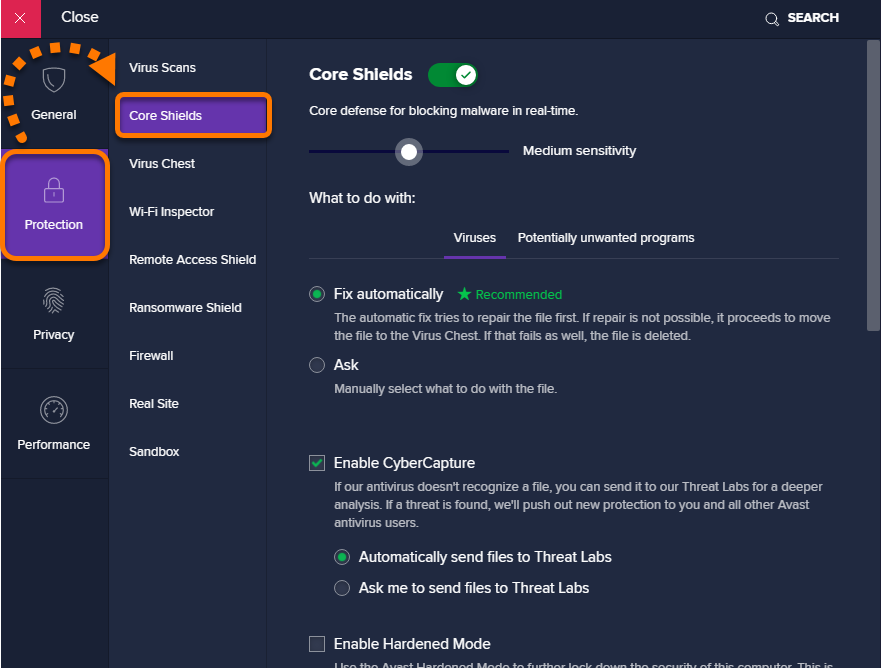The height and width of the screenshot is (668, 881).
Task: Open Virus Chest settings
Action: (162, 164)
